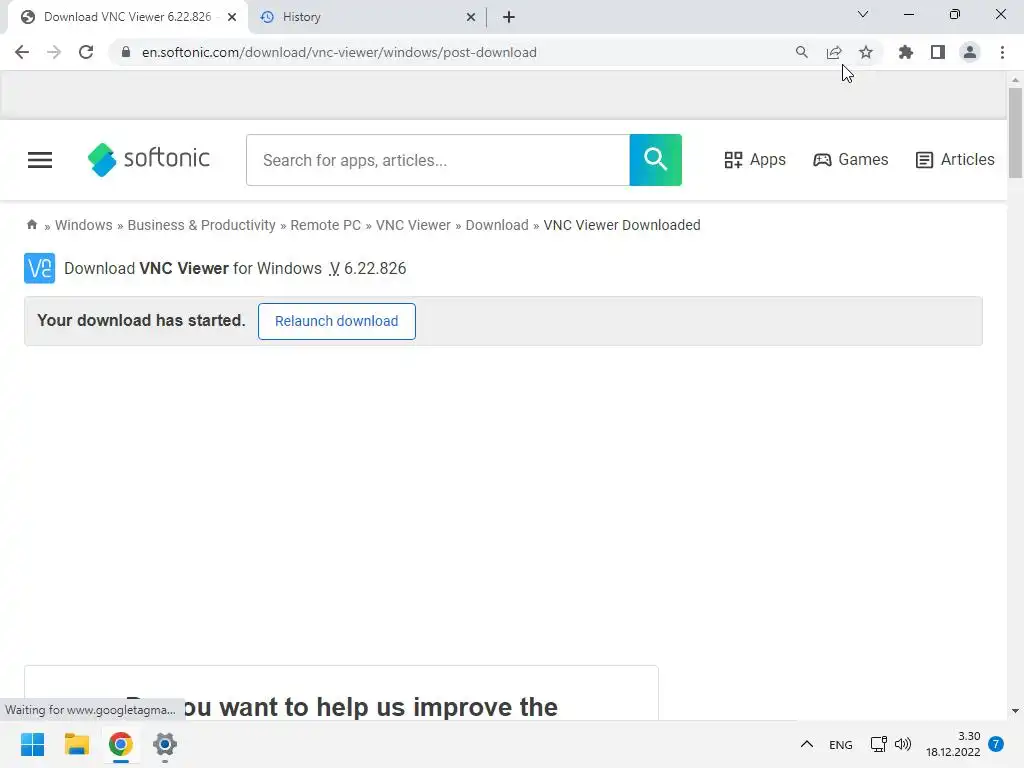Click network icon in system tray

(878, 744)
